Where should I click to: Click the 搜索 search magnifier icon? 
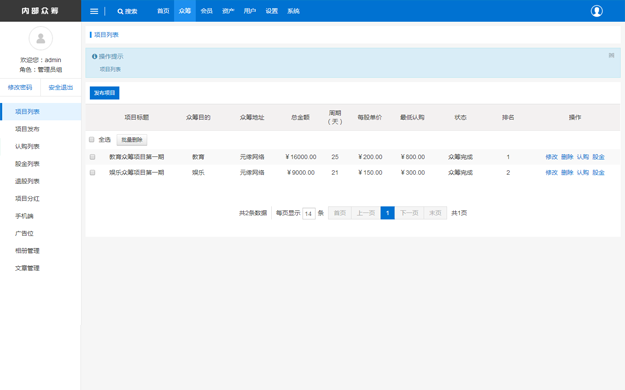tap(120, 12)
